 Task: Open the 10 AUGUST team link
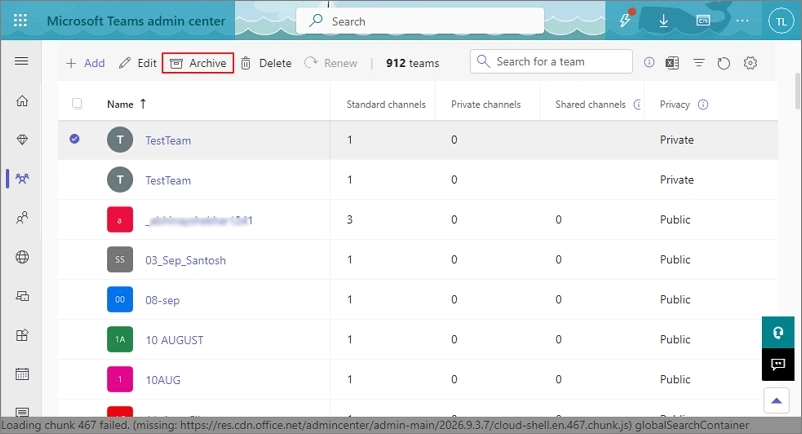click(174, 340)
